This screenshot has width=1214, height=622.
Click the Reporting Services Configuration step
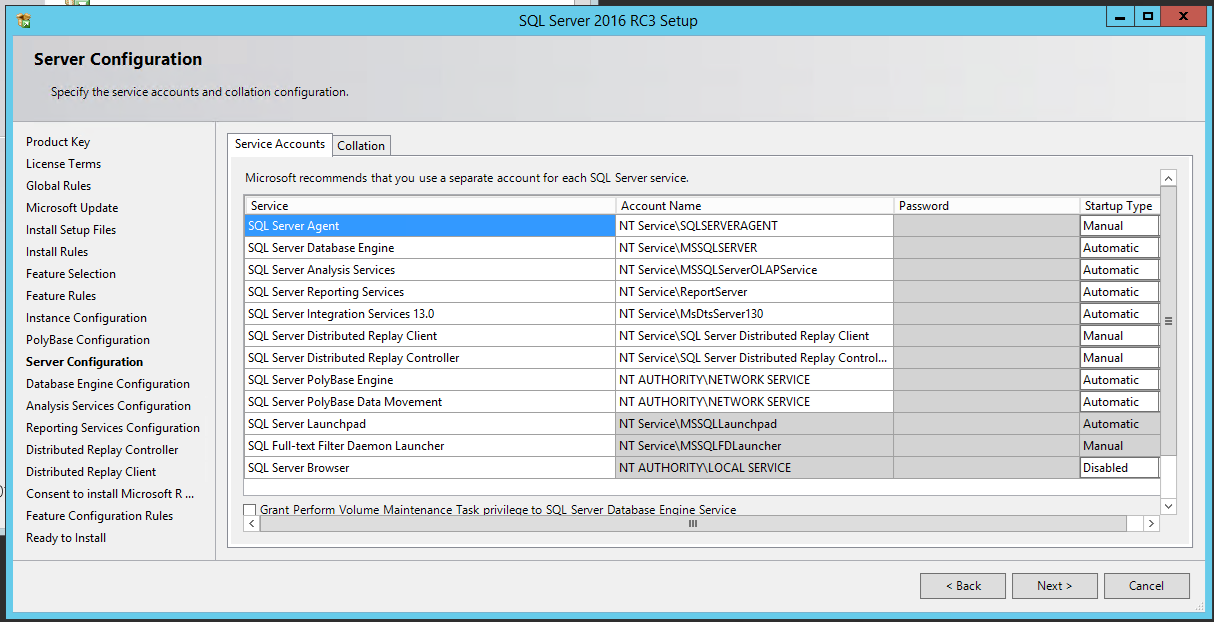click(x=113, y=428)
